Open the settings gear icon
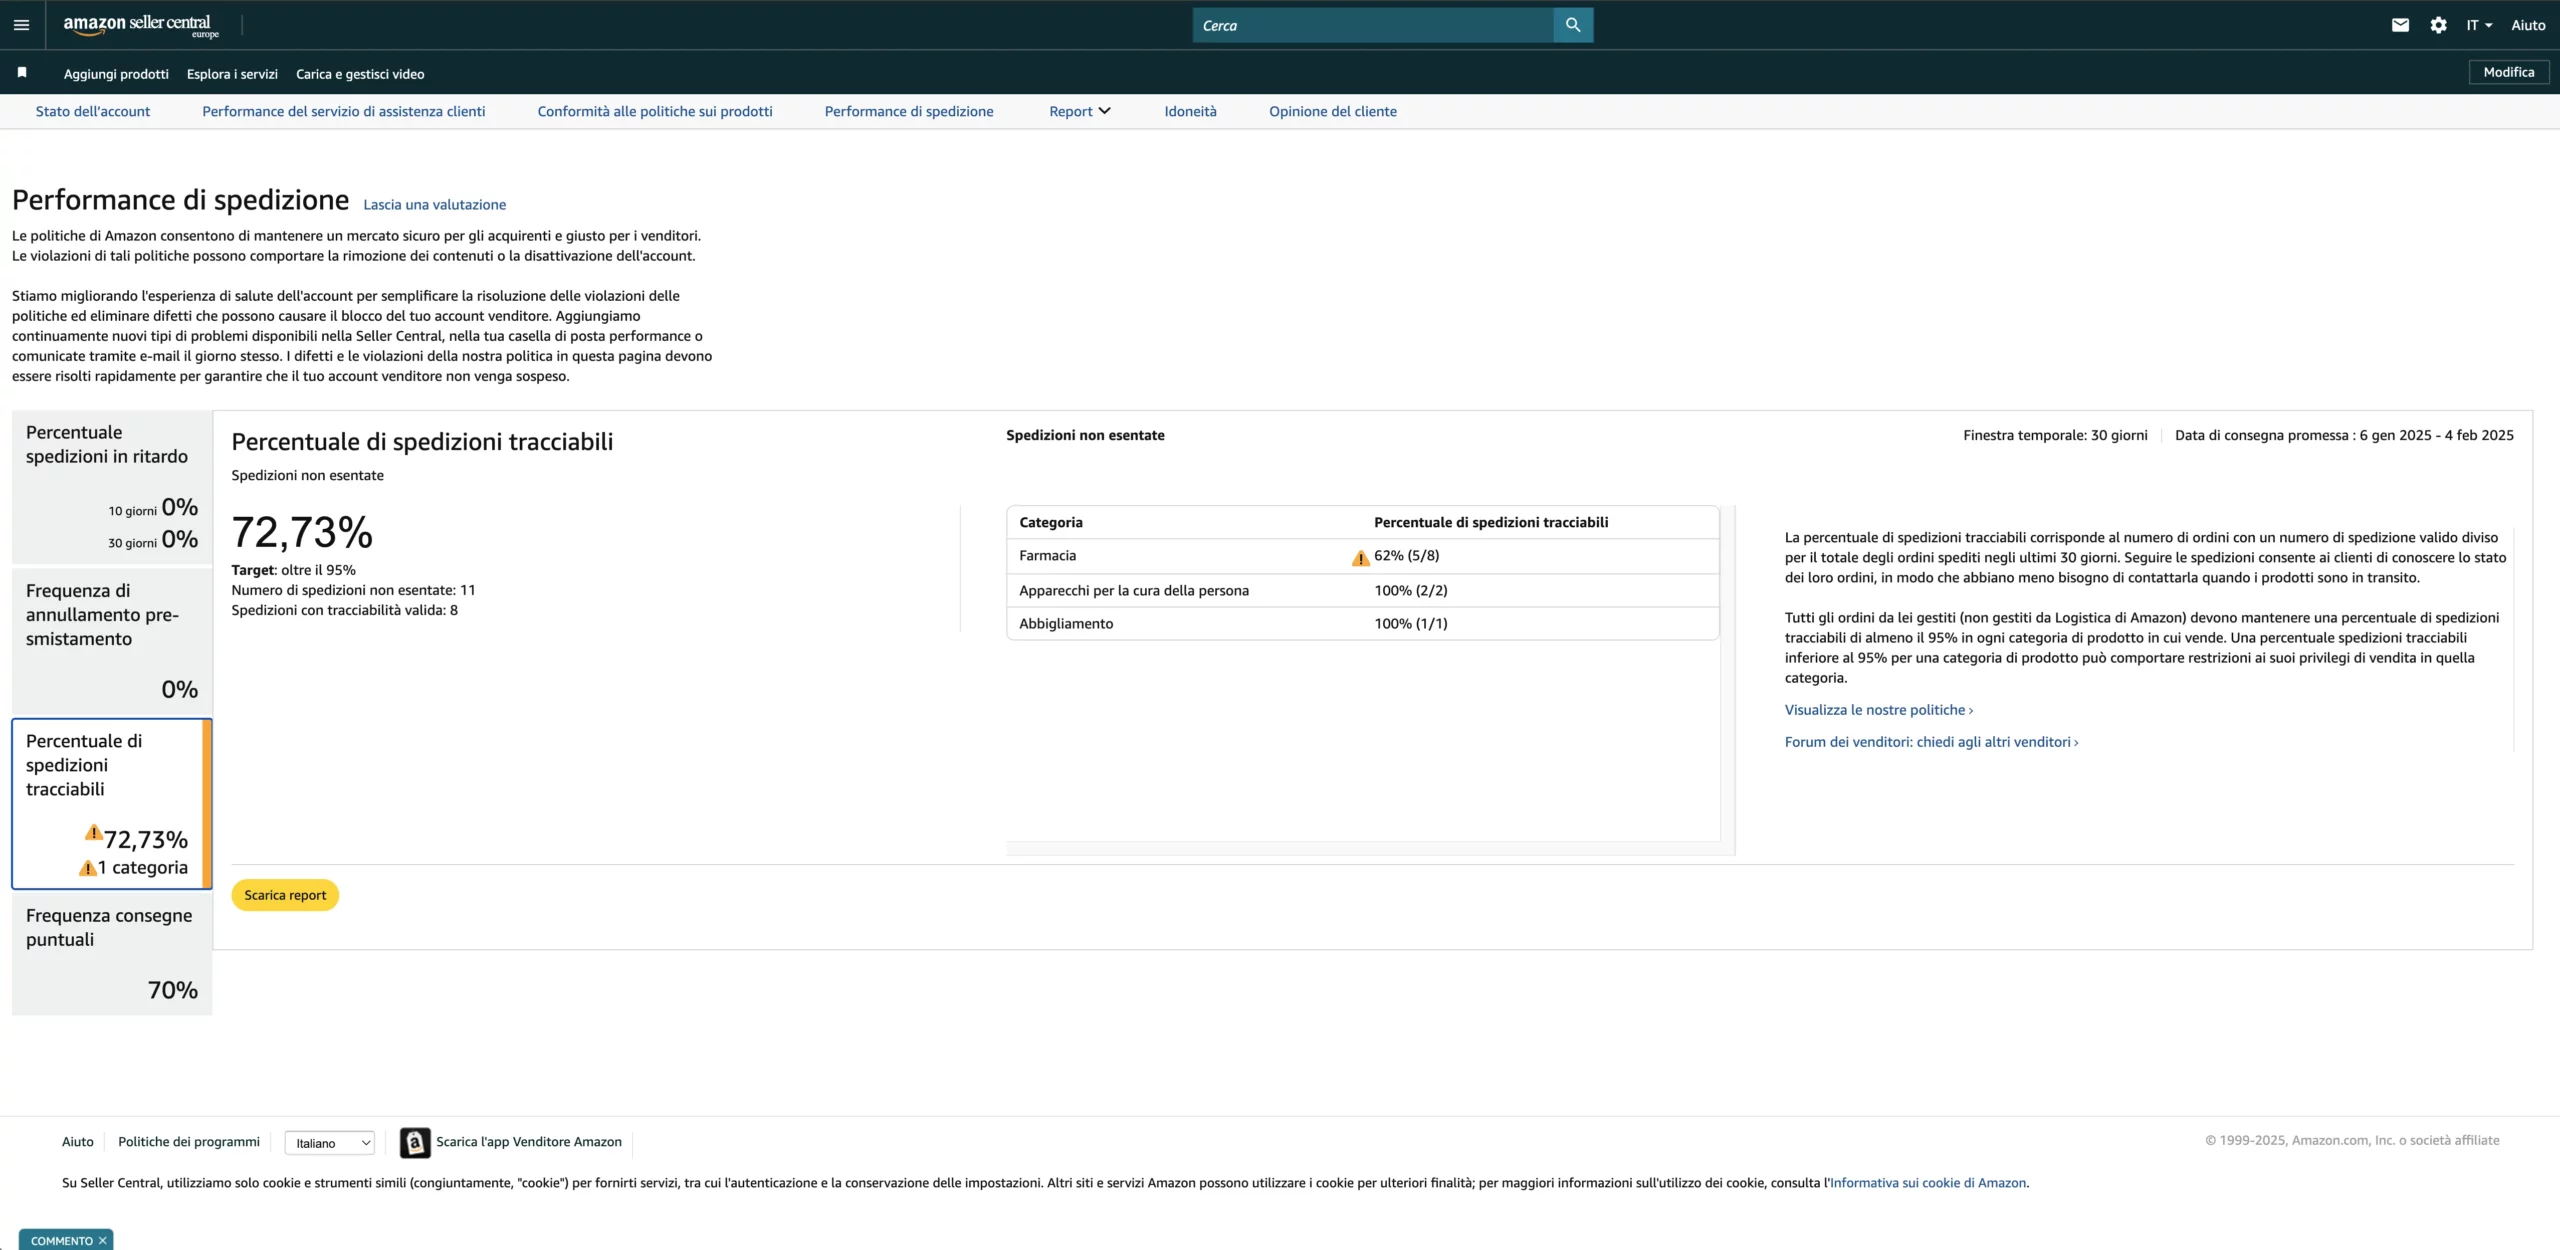The image size is (2560, 1250). [2438, 25]
